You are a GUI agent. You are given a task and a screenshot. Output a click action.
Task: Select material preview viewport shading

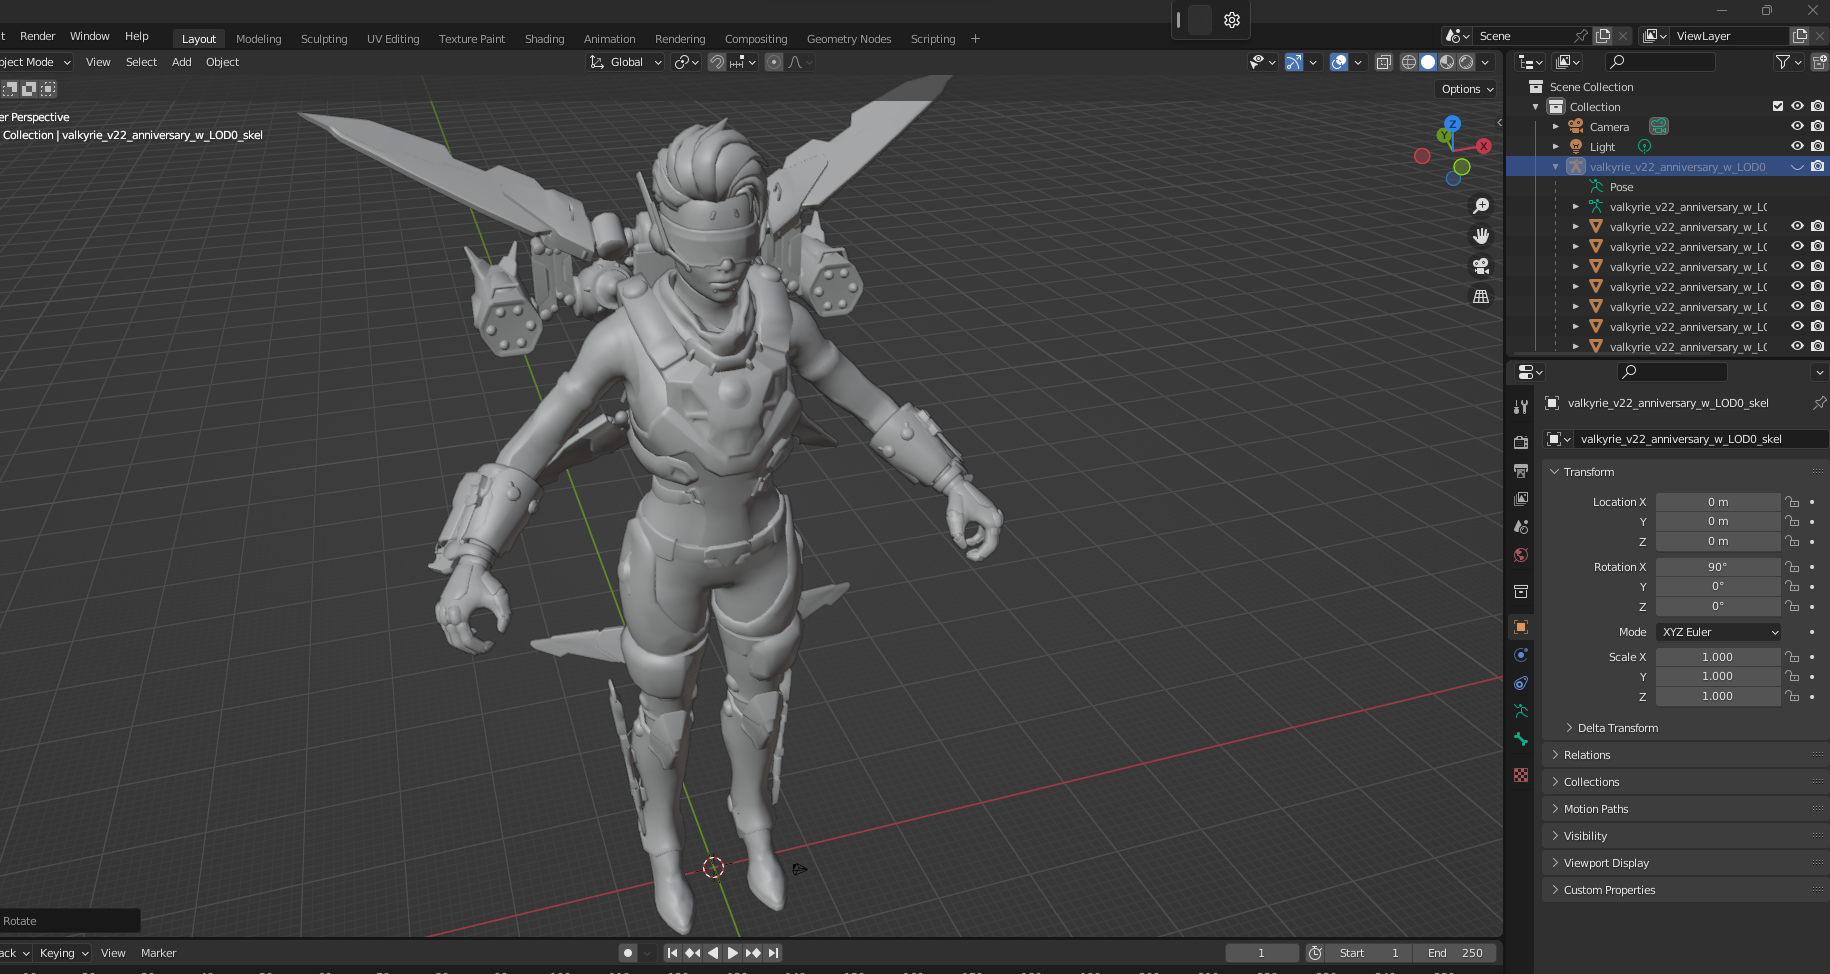point(1447,62)
